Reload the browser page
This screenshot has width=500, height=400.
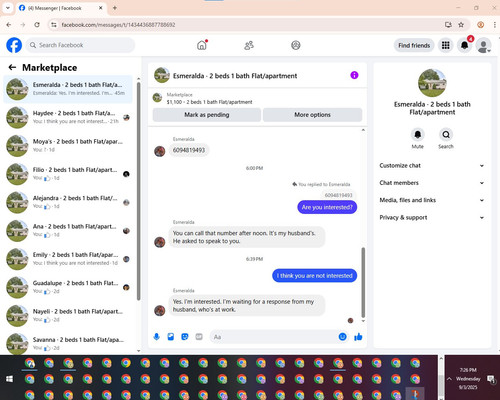37,25
